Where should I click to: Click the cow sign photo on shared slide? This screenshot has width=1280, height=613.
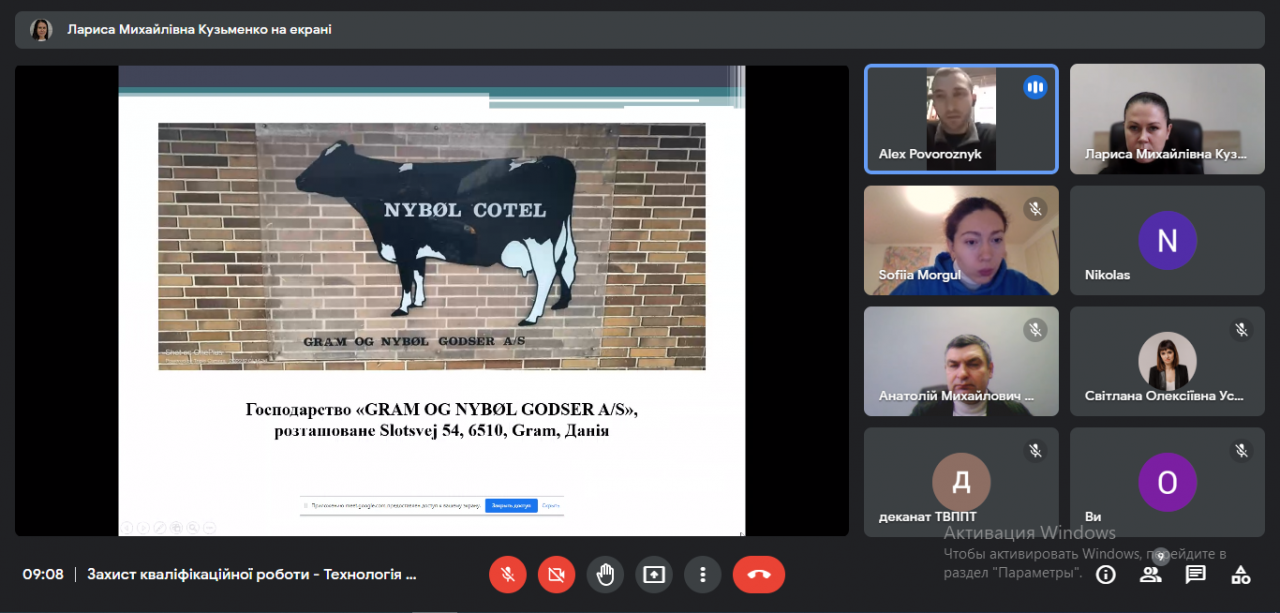(431, 246)
